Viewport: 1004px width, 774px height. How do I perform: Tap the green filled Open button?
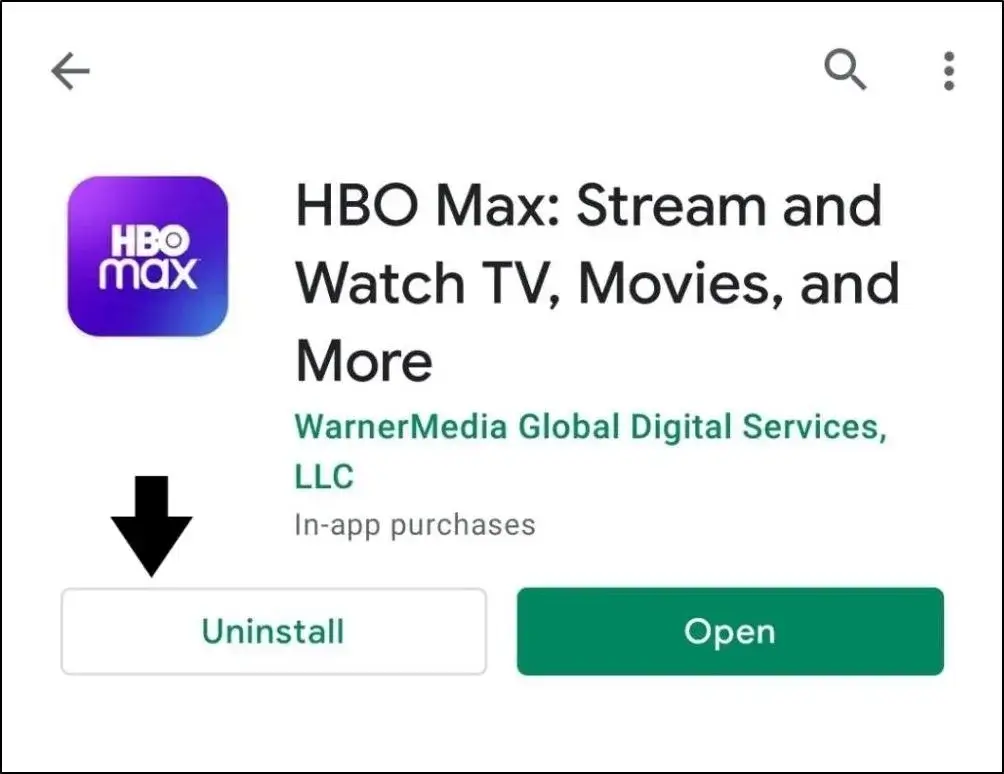point(731,631)
